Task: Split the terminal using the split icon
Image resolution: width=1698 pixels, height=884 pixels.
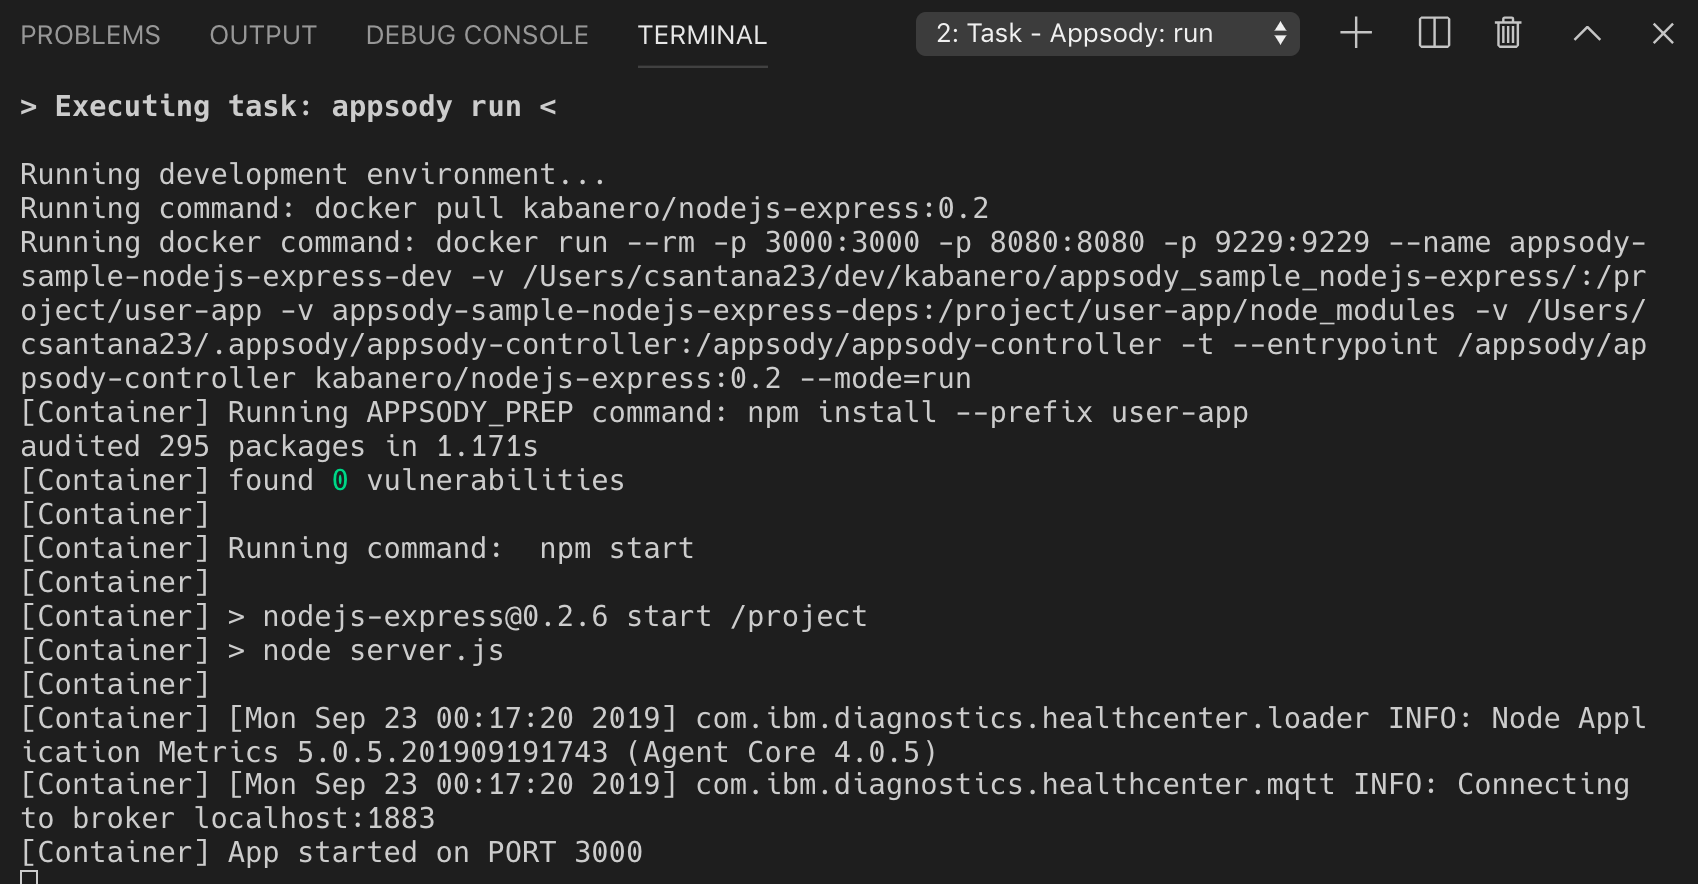Action: coord(1434,34)
